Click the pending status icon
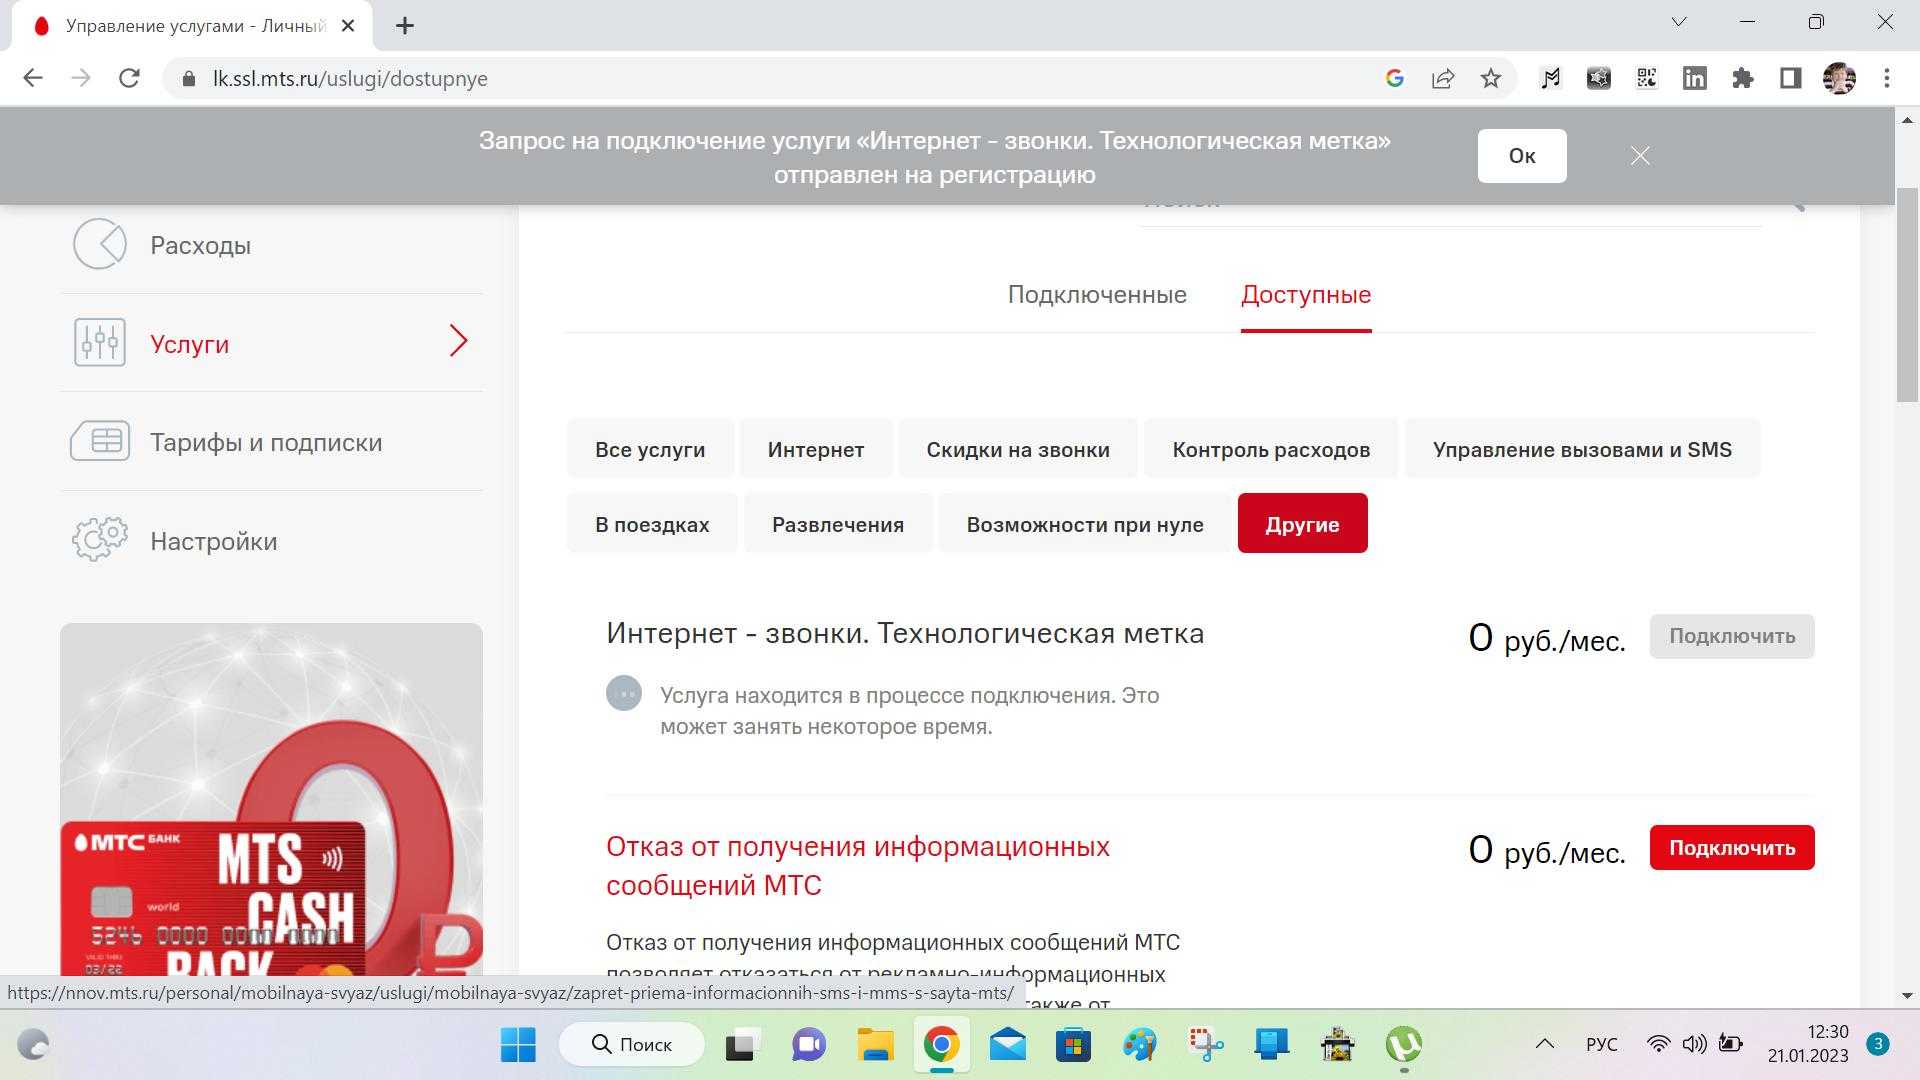Screen dimensions: 1920x1080 click(624, 693)
